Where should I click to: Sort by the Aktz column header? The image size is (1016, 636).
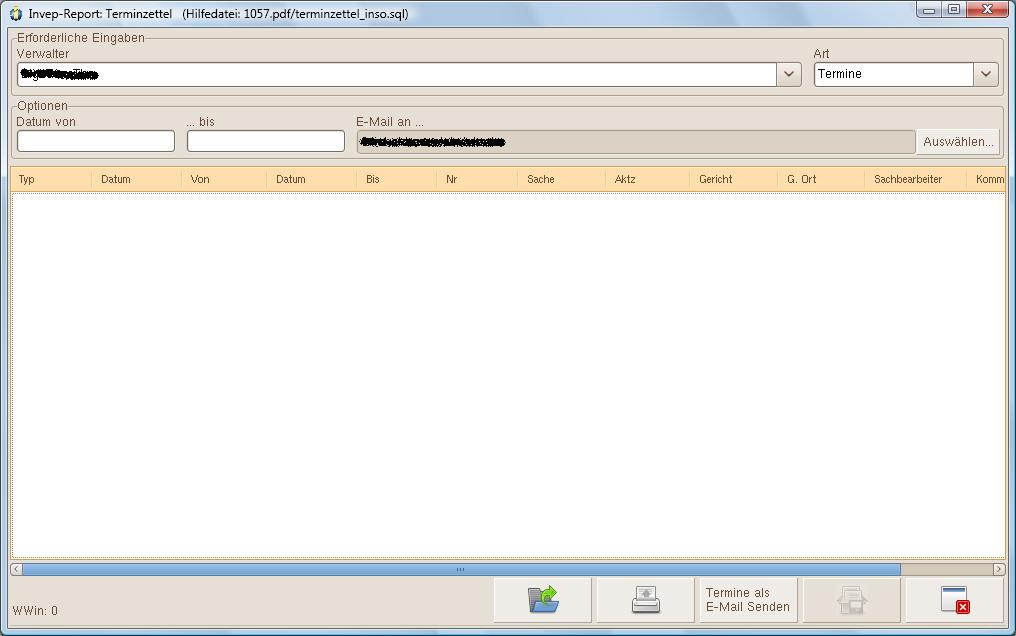pyautogui.click(x=647, y=179)
